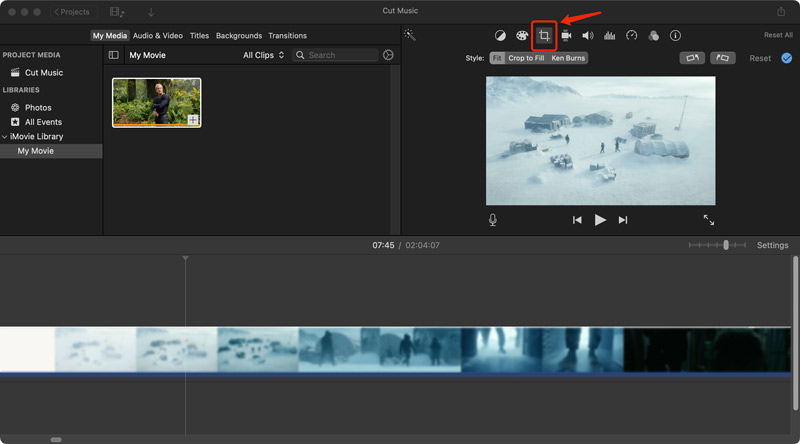The image size is (800, 444).
Task: Click the vertical timeline scrollbar
Action: coord(795,333)
